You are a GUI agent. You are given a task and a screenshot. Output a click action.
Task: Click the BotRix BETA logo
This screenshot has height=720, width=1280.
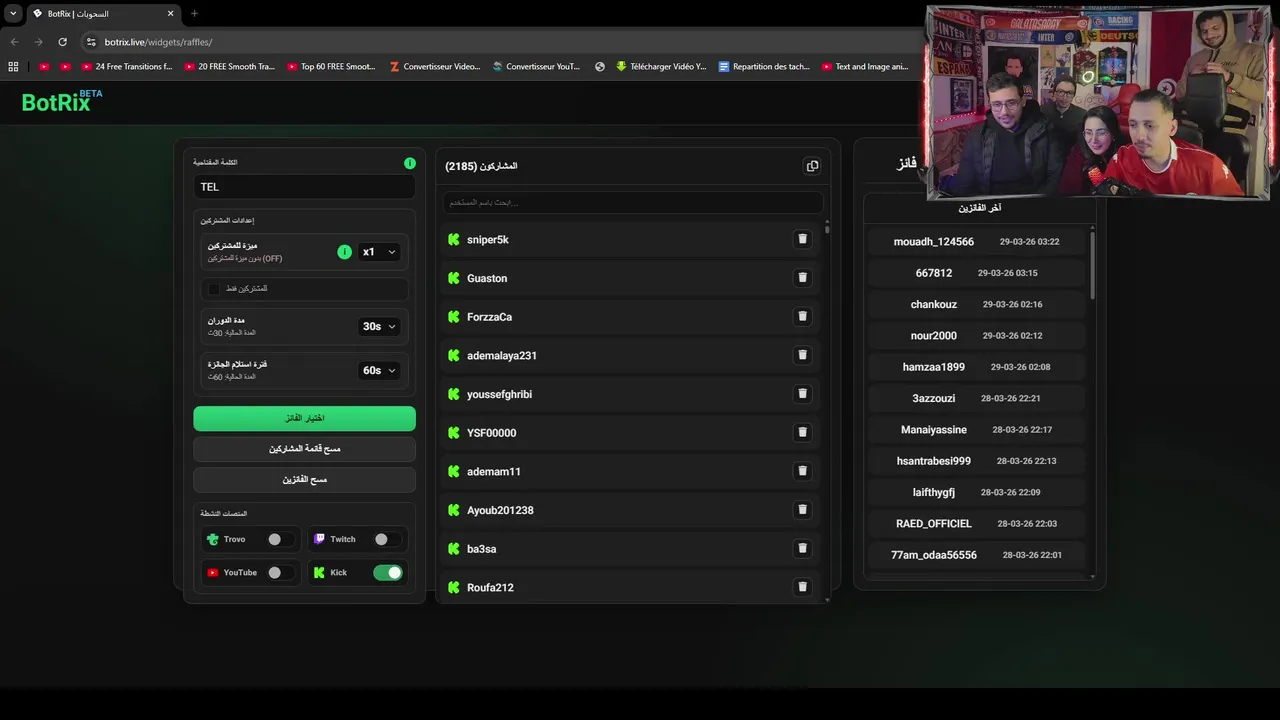[x=62, y=101]
